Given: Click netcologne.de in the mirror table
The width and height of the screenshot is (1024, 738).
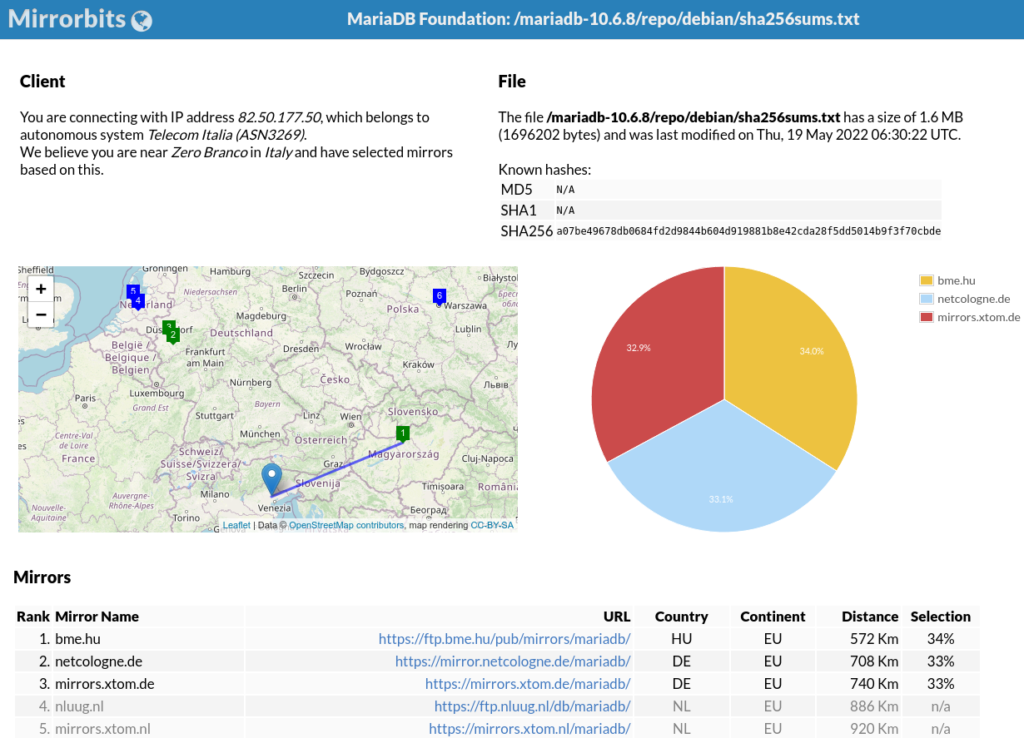Looking at the screenshot, I should (x=99, y=661).
